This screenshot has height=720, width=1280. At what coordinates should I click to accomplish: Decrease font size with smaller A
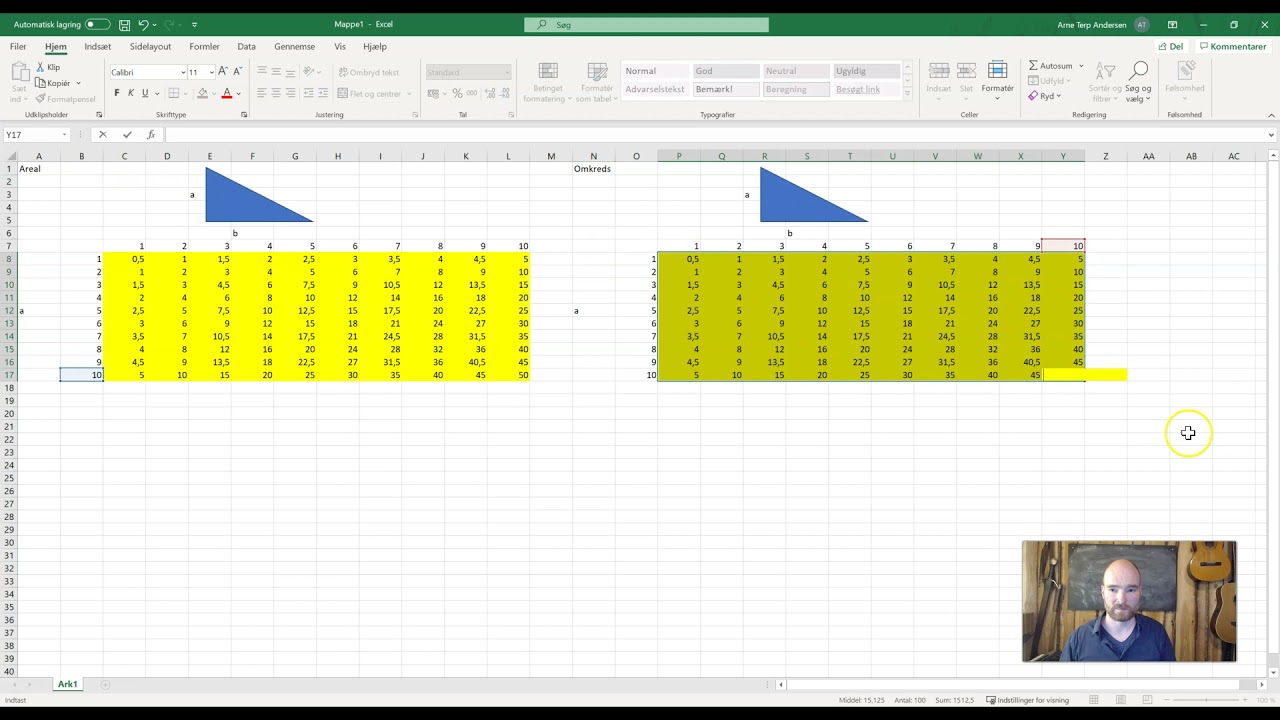tap(237, 71)
